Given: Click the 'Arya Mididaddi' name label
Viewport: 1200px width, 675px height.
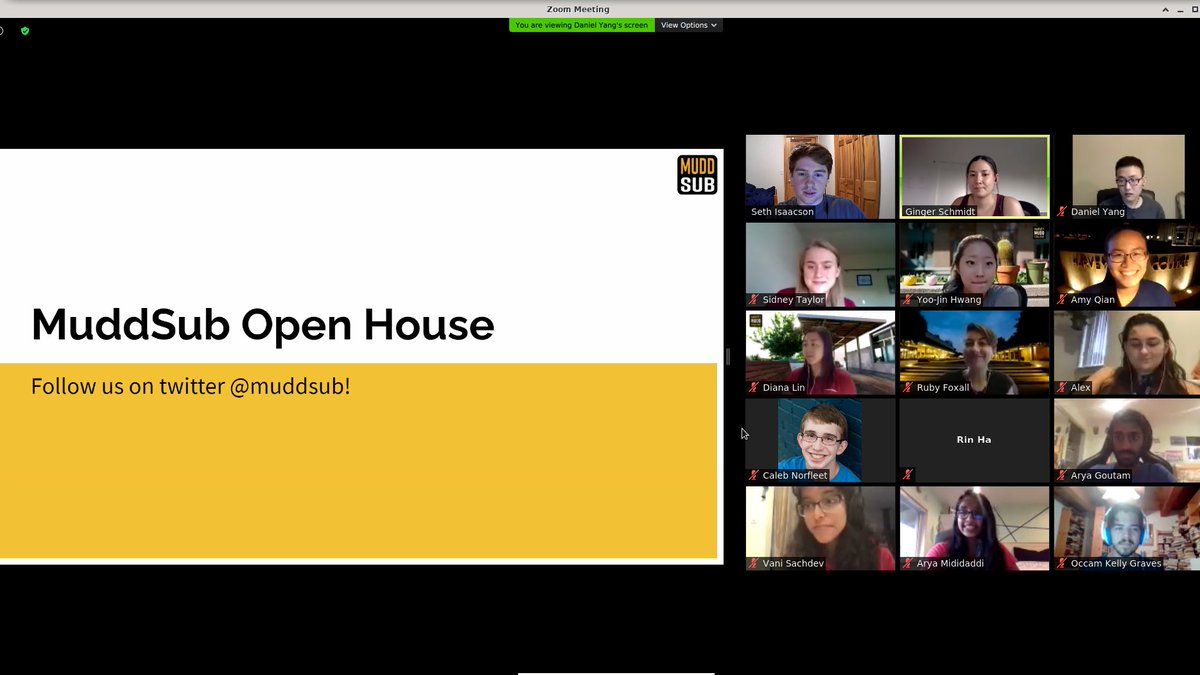Looking at the screenshot, I should coord(952,564).
